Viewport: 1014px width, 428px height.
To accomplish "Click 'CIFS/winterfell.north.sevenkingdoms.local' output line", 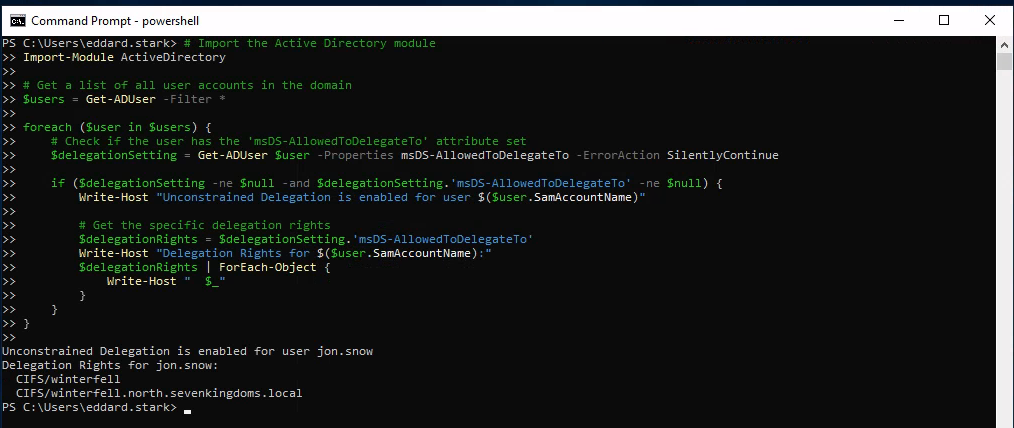I will 158,393.
